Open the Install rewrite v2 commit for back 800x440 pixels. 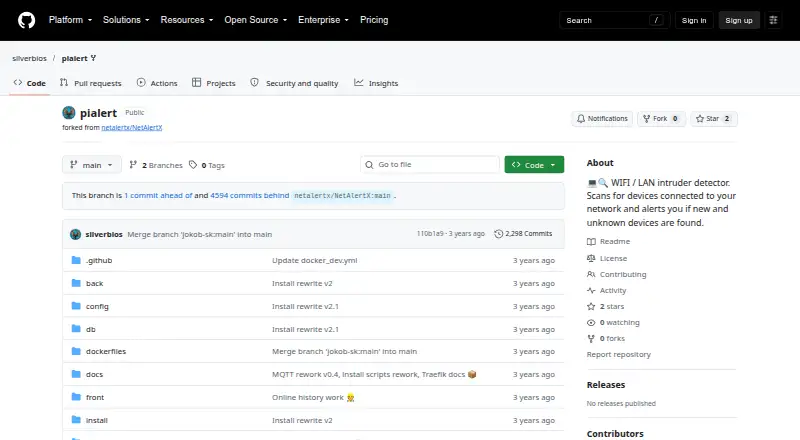point(302,283)
